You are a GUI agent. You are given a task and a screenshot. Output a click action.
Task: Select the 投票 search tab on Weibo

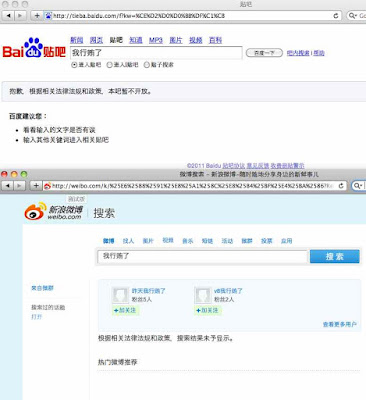267,241
